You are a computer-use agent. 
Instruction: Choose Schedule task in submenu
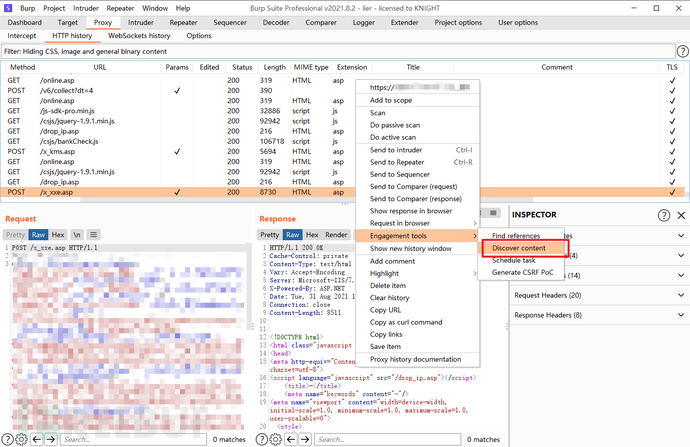[514, 260]
